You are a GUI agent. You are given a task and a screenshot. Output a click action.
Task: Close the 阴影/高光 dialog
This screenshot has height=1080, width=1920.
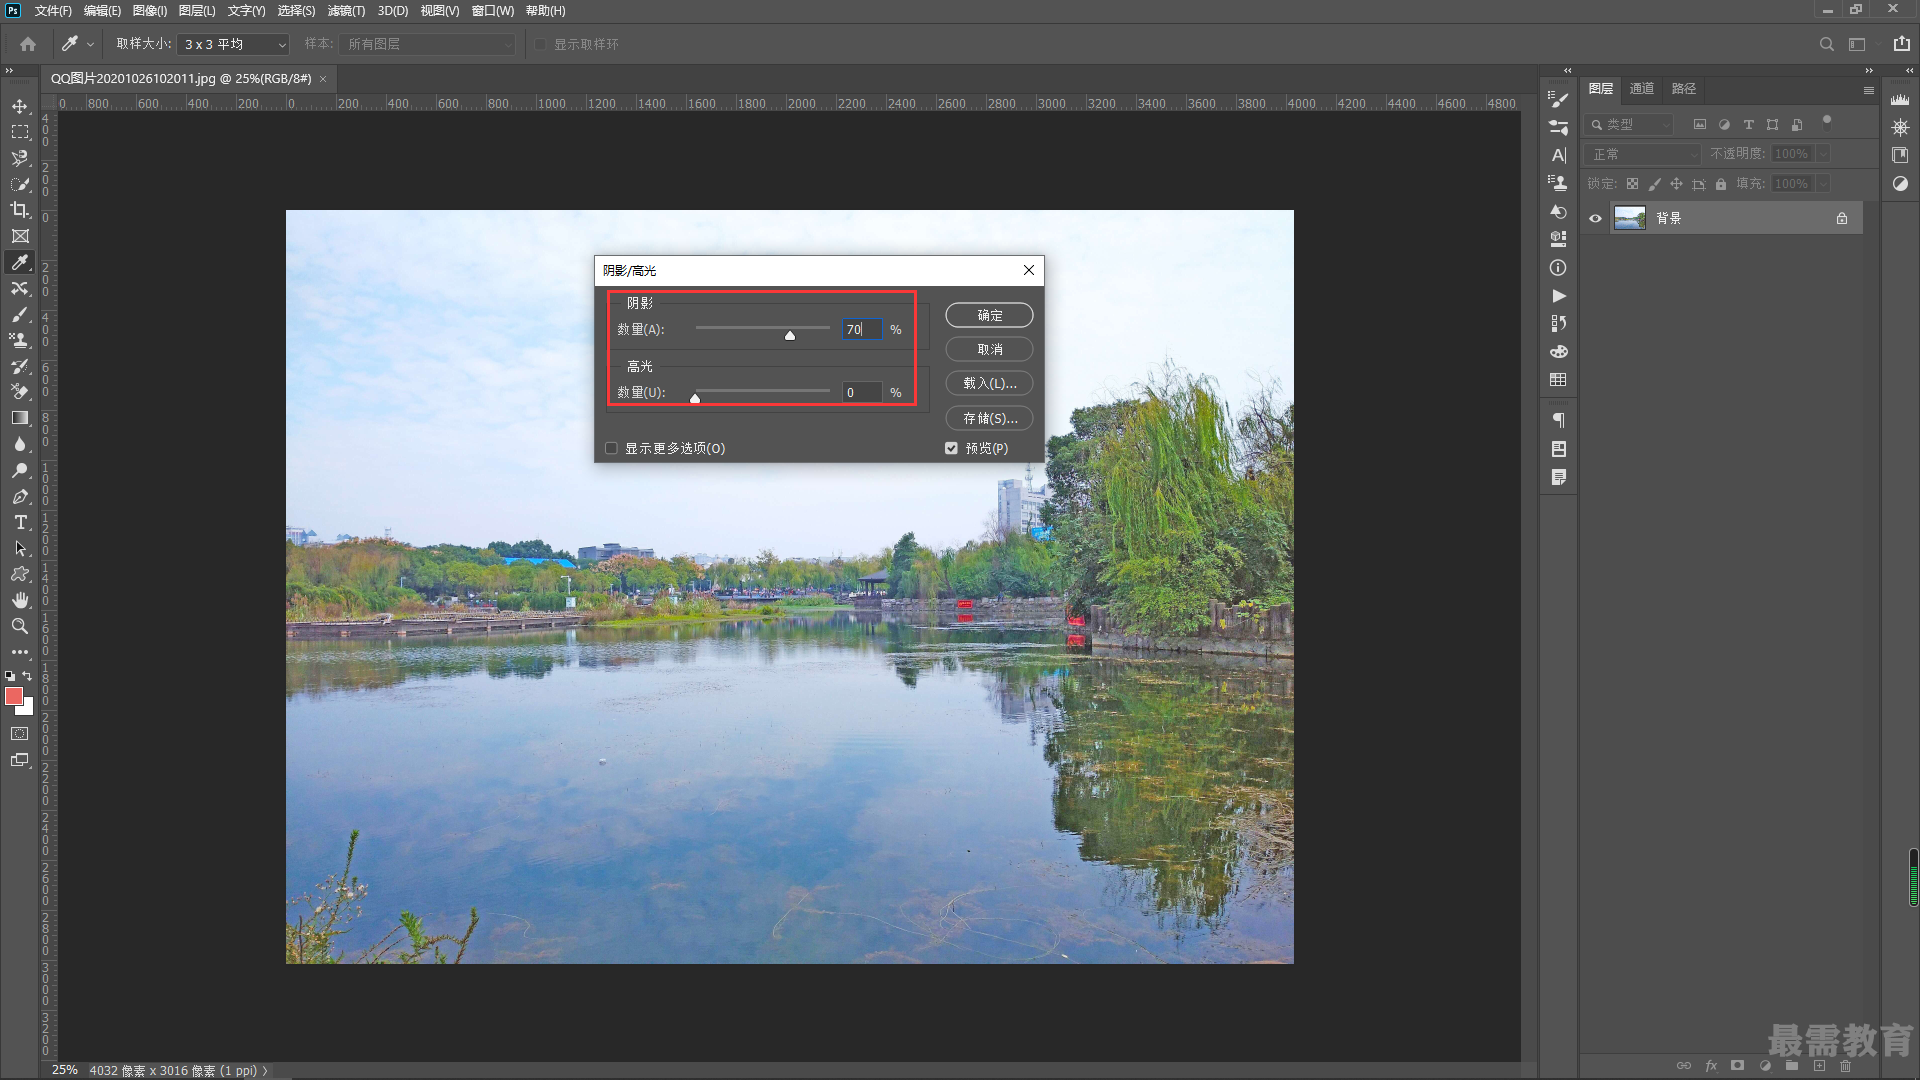1029,270
